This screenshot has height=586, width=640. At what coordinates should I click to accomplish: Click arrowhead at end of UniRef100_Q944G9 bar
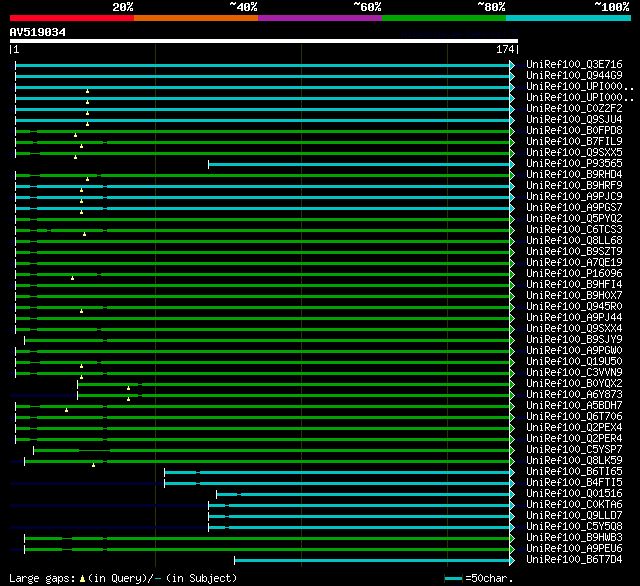tap(512, 76)
